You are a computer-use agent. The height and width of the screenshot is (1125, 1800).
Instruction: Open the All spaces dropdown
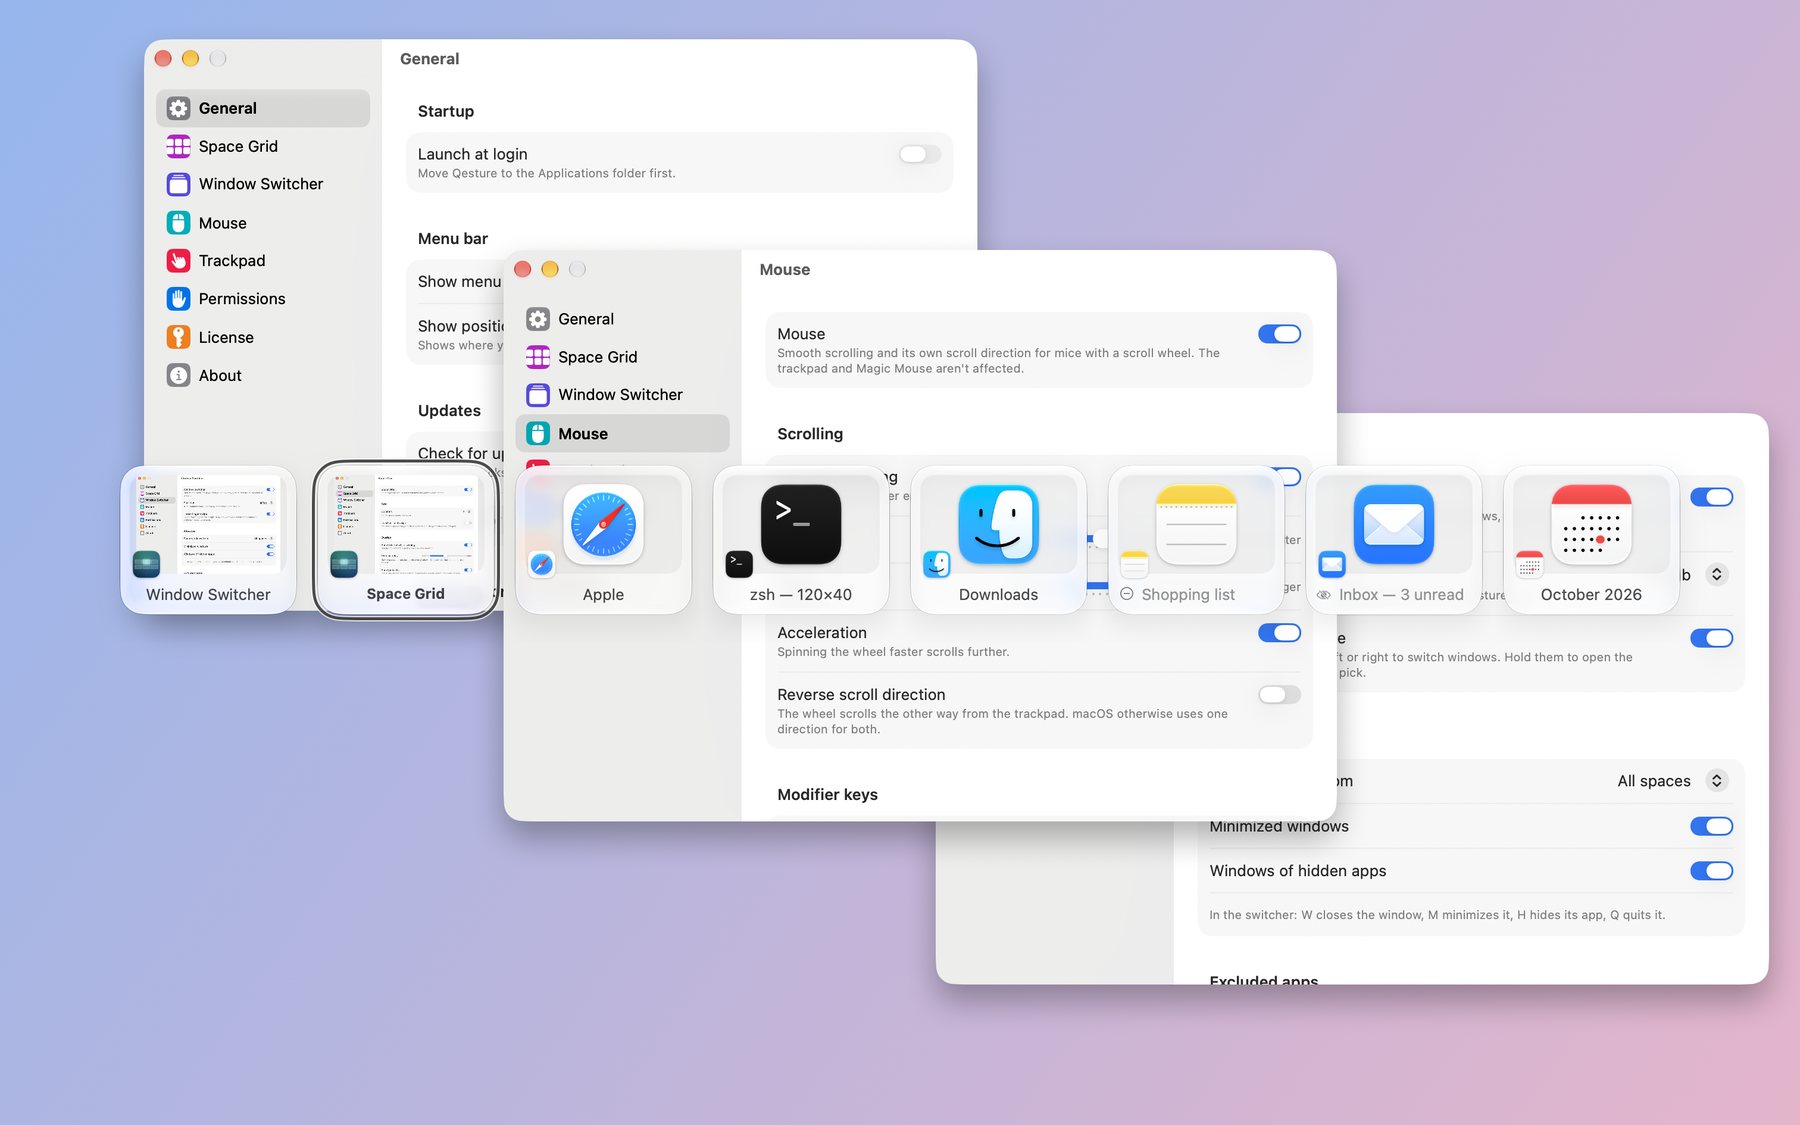click(1671, 781)
